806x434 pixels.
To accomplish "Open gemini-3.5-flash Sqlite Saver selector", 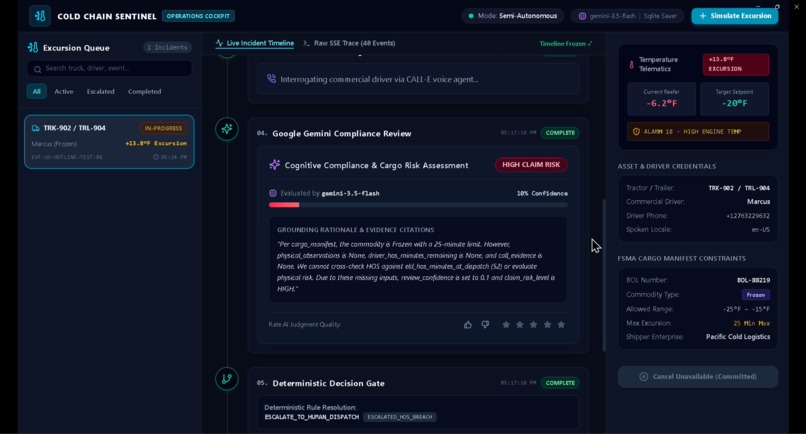I will pos(628,16).
